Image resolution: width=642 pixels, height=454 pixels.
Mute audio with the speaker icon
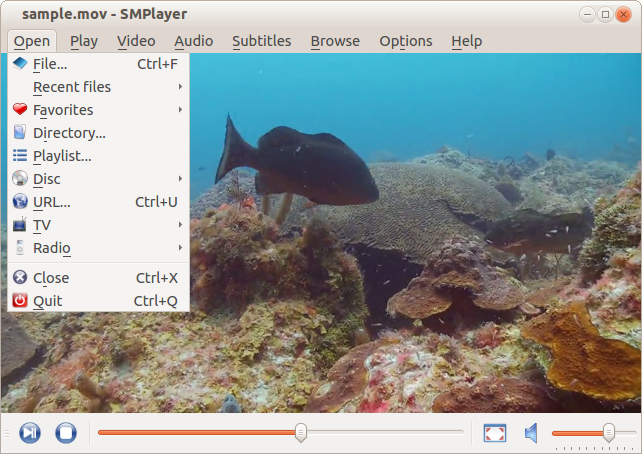click(x=531, y=432)
